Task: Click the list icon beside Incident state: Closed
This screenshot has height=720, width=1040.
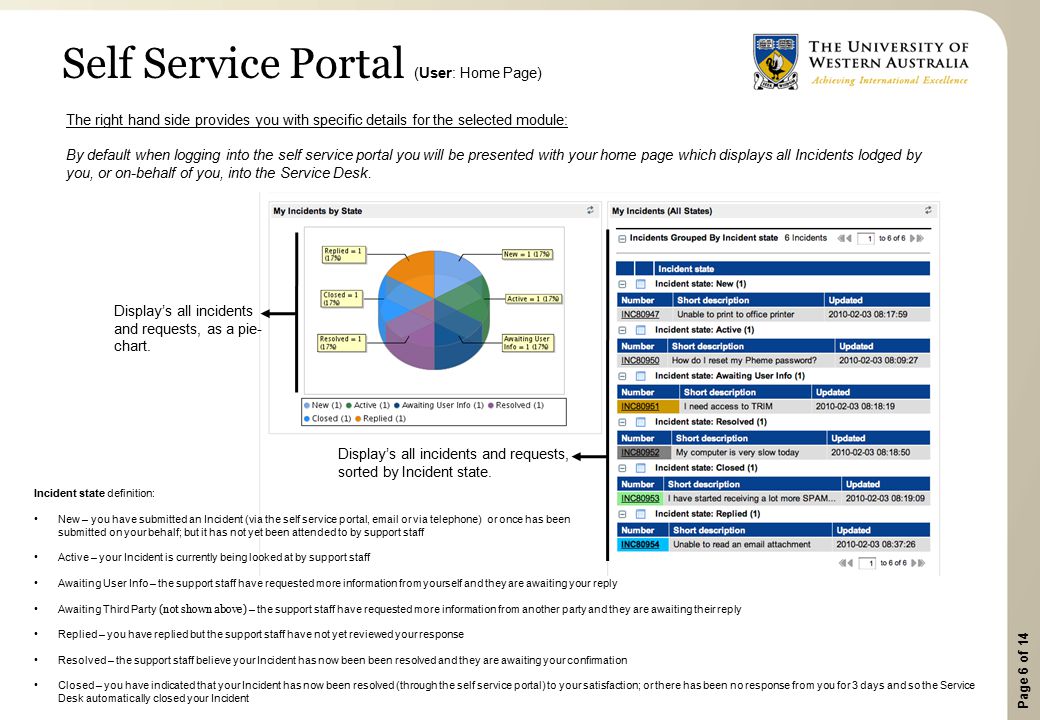Action: [x=641, y=468]
